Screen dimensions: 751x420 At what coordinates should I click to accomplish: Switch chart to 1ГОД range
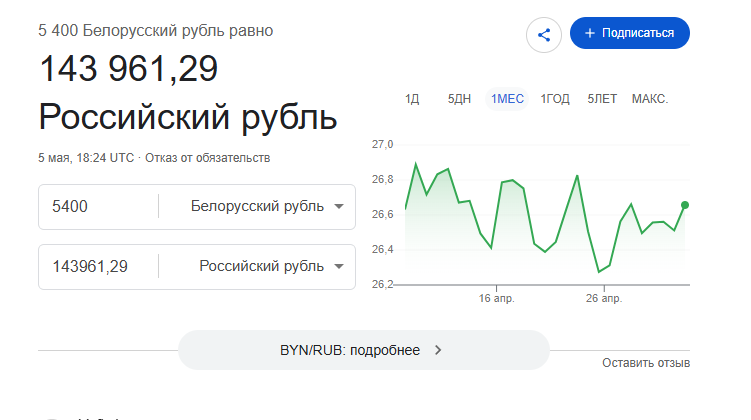[x=555, y=99]
